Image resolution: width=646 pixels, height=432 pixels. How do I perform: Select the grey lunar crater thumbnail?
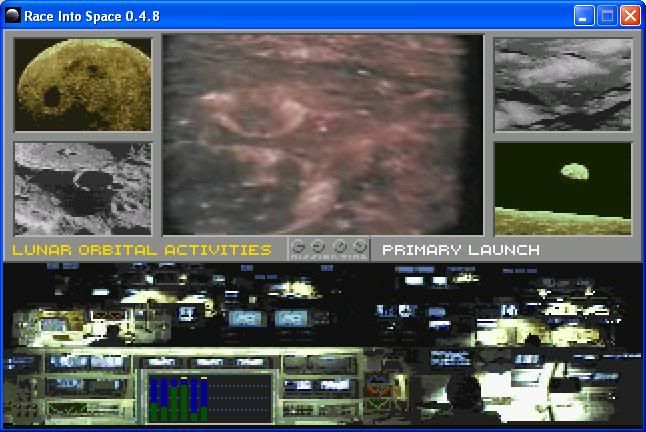click(x=83, y=189)
